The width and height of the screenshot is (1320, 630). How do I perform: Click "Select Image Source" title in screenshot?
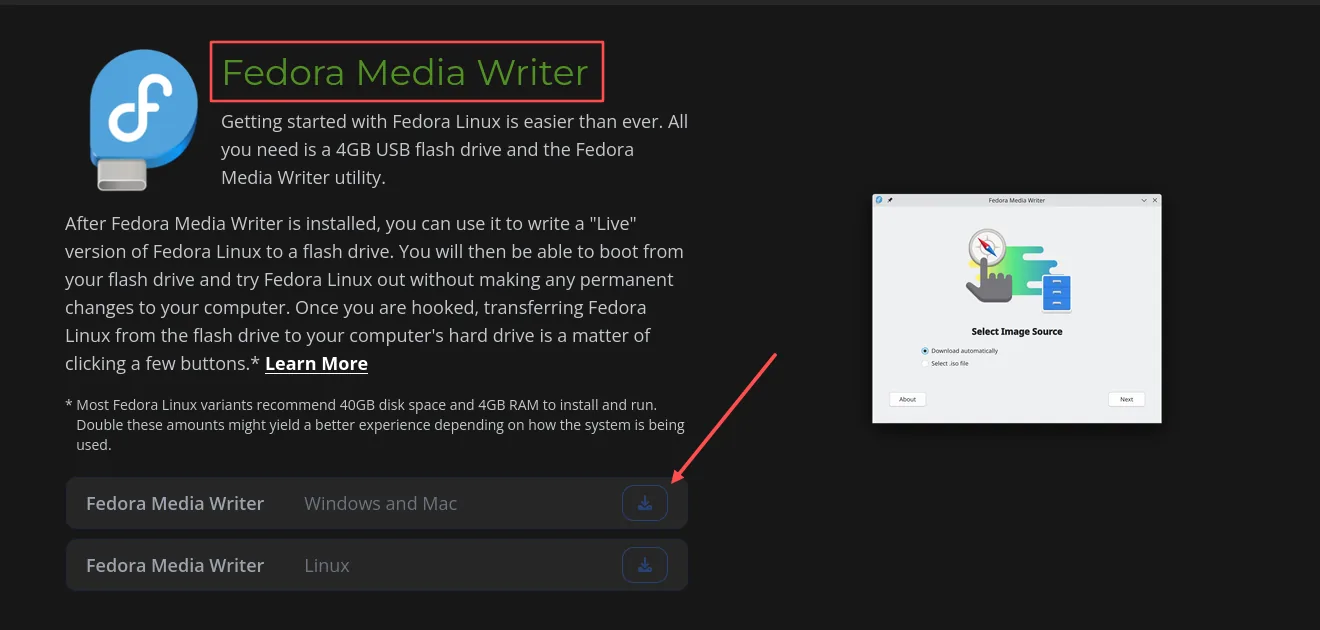(1017, 332)
